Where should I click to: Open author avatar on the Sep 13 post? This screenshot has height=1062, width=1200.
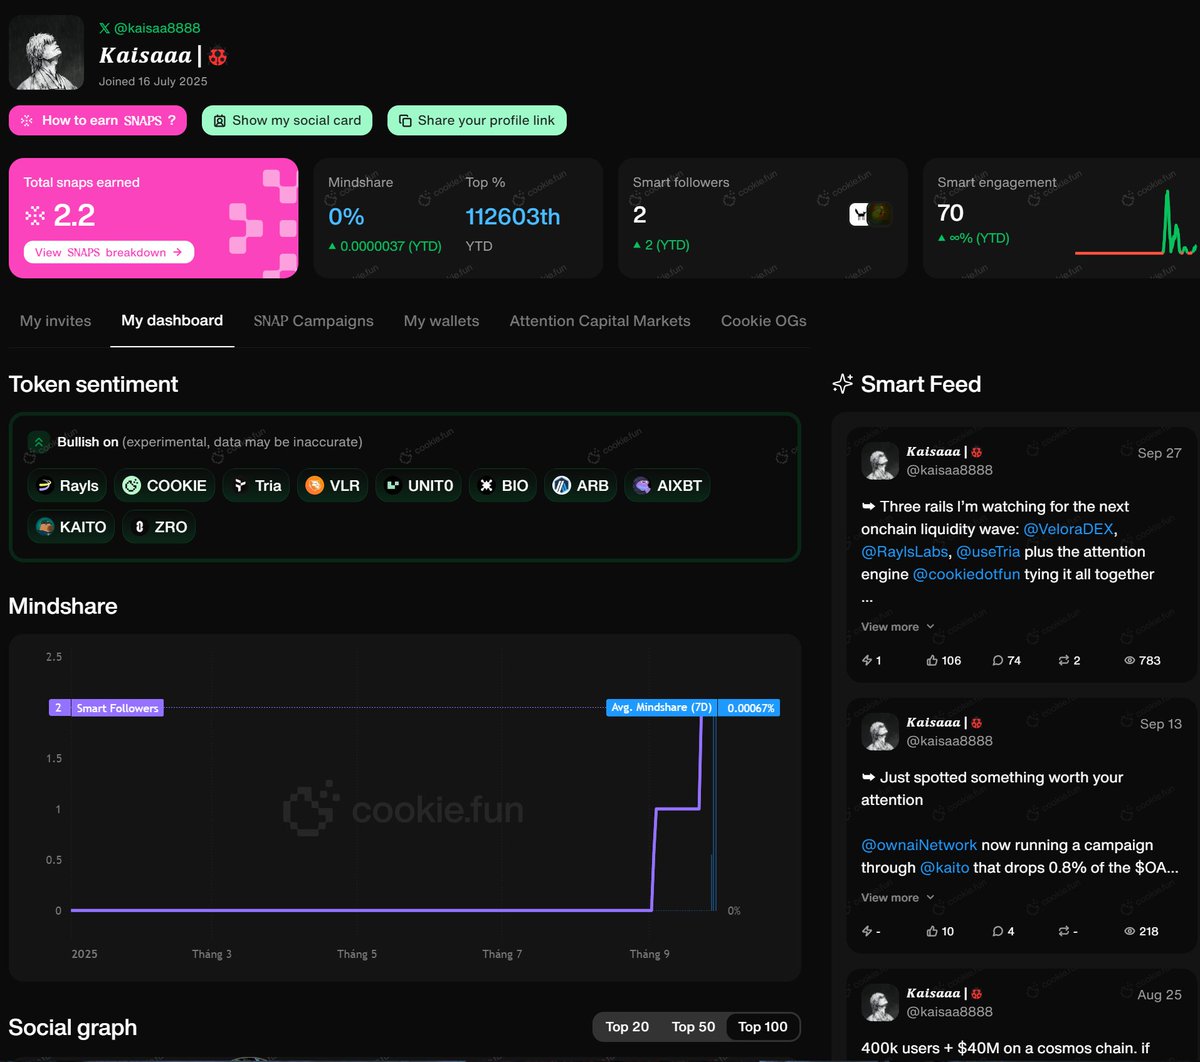tap(880, 732)
